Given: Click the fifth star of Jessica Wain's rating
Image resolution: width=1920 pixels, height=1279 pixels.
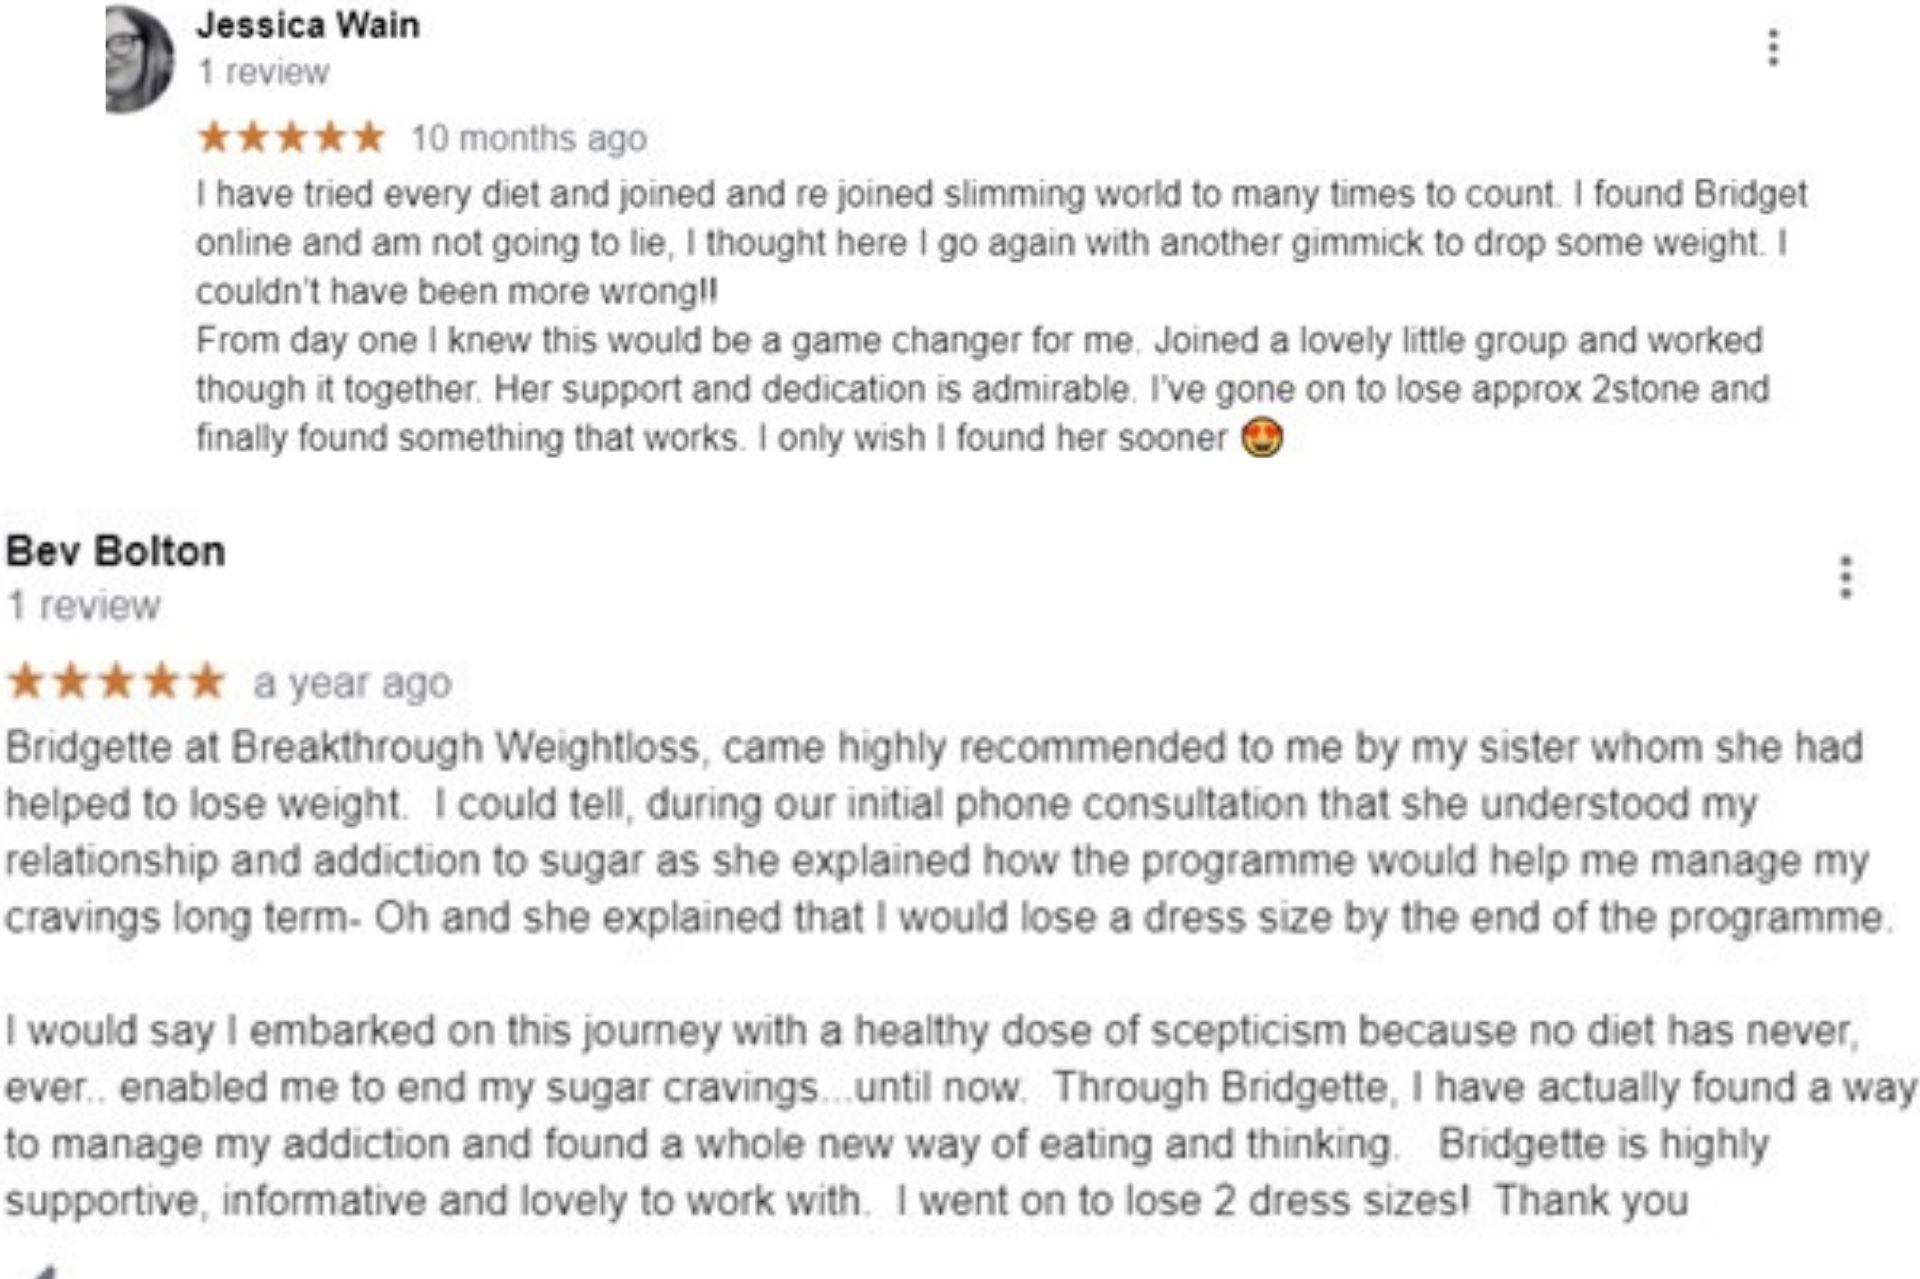Looking at the screenshot, I should tap(368, 137).
